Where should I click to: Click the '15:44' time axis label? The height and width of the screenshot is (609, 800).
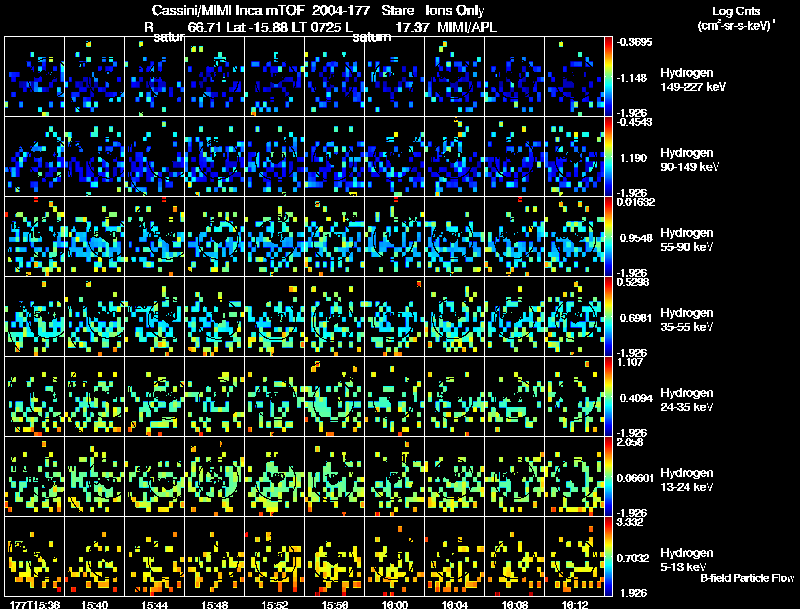[x=155, y=604]
